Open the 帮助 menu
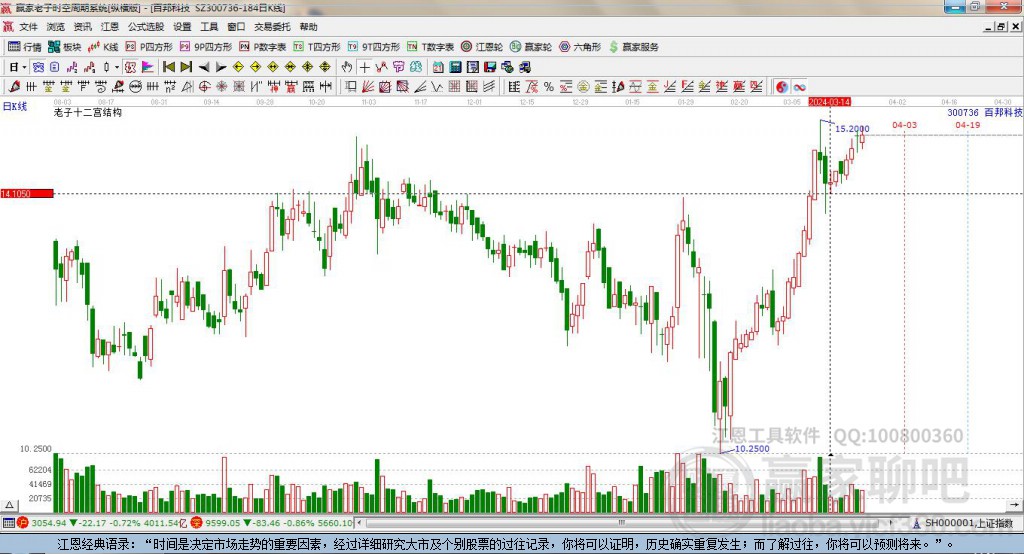This screenshot has width=1024, height=554. click(x=308, y=27)
